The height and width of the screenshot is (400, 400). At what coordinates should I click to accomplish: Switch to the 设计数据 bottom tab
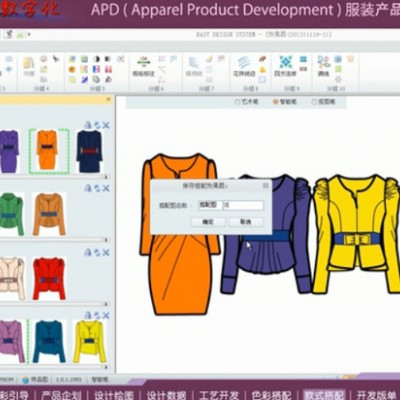pyautogui.click(x=166, y=395)
